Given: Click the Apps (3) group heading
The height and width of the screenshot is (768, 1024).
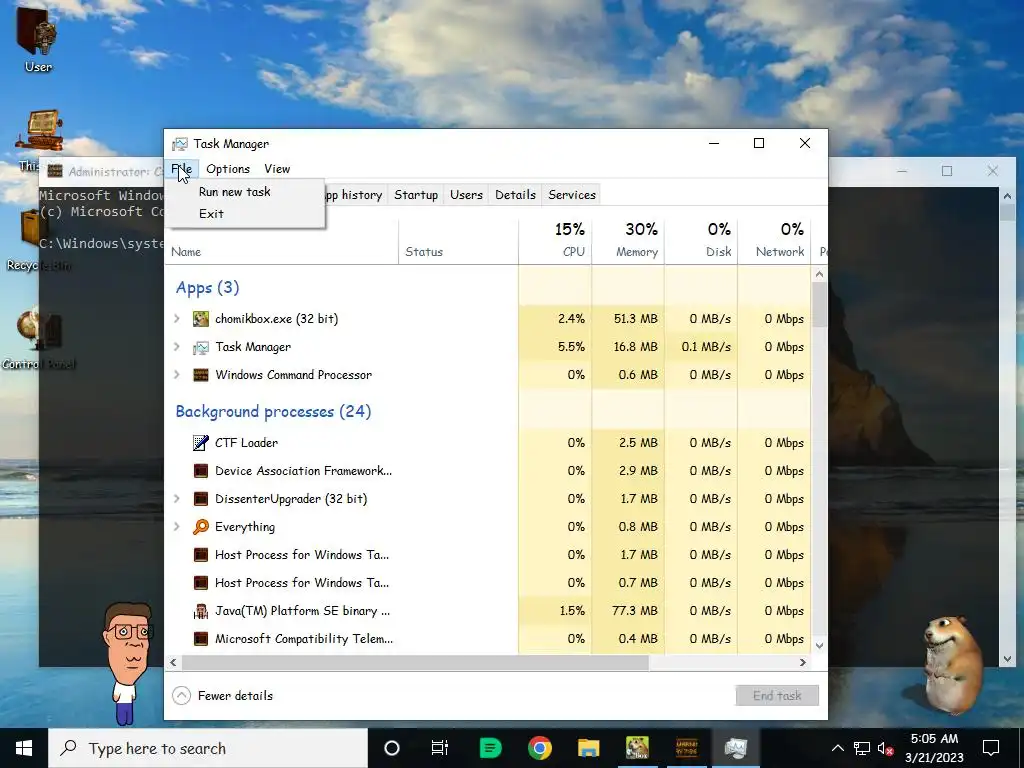Looking at the screenshot, I should (207, 287).
